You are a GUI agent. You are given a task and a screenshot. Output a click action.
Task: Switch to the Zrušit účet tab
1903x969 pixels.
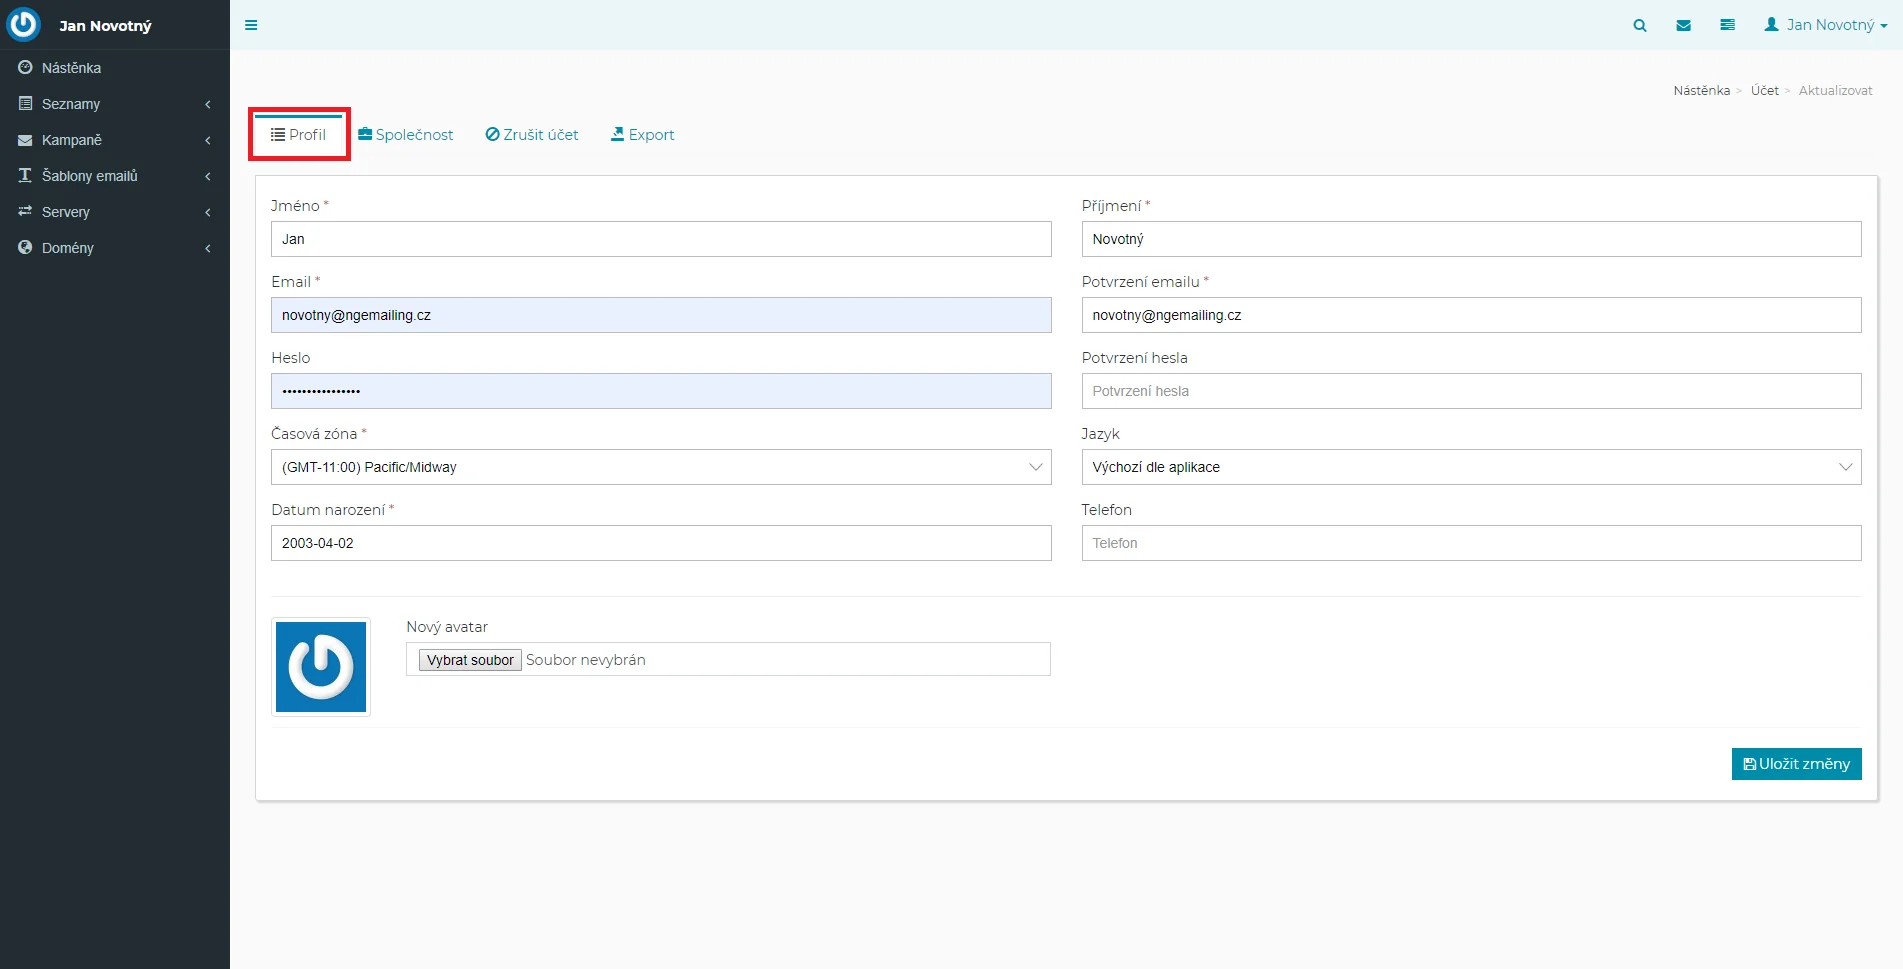click(x=532, y=135)
